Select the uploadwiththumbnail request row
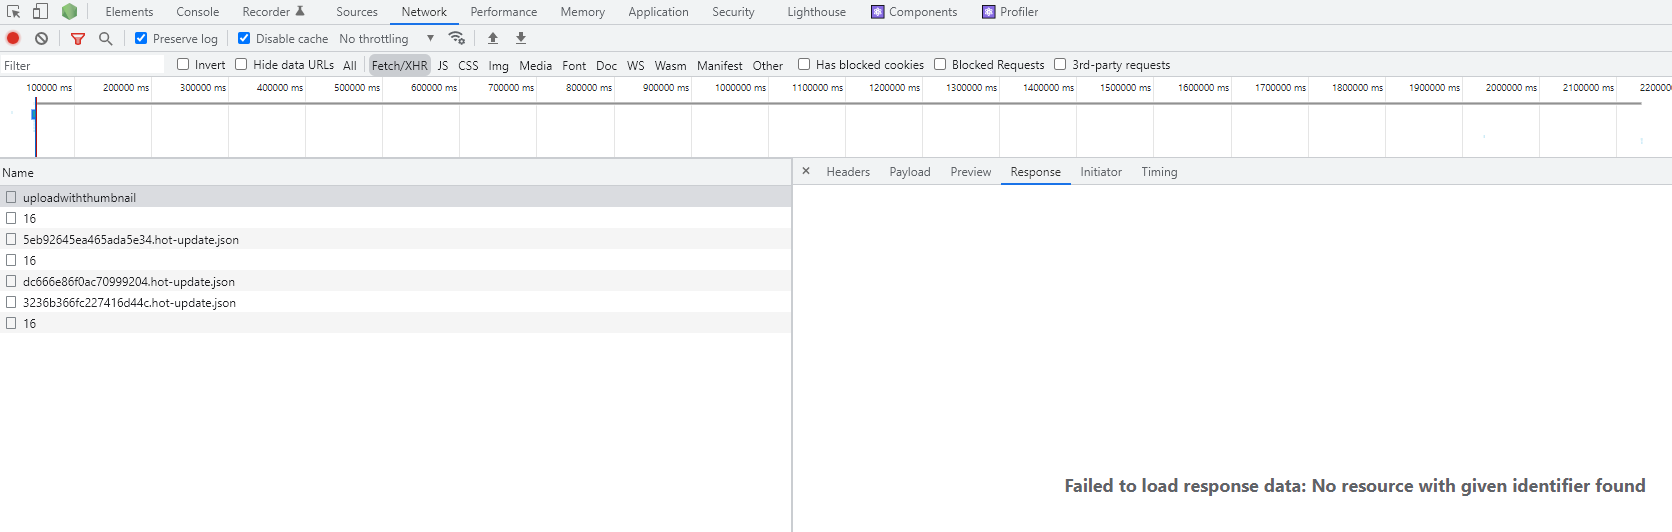The width and height of the screenshot is (1672, 532). click(396, 197)
